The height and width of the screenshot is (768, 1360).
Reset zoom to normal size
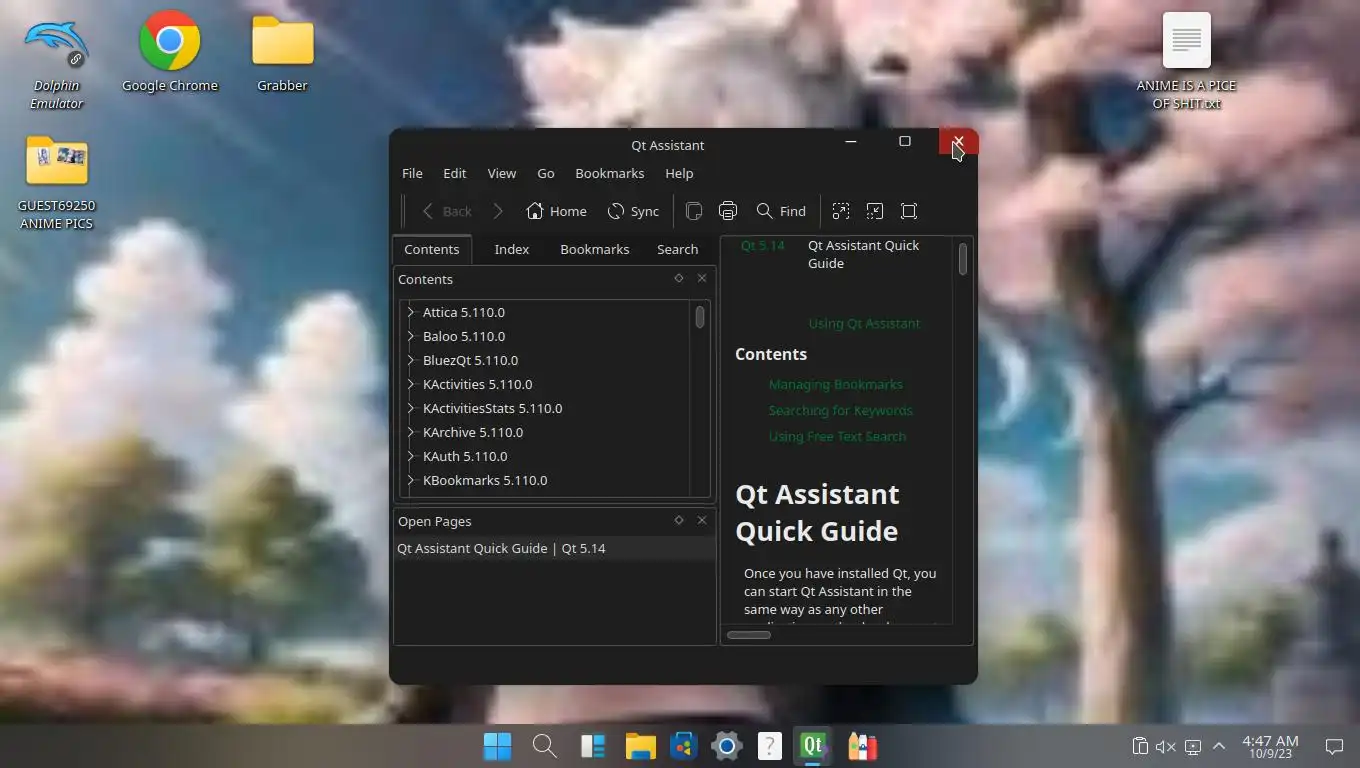pyautogui.click(x=909, y=211)
